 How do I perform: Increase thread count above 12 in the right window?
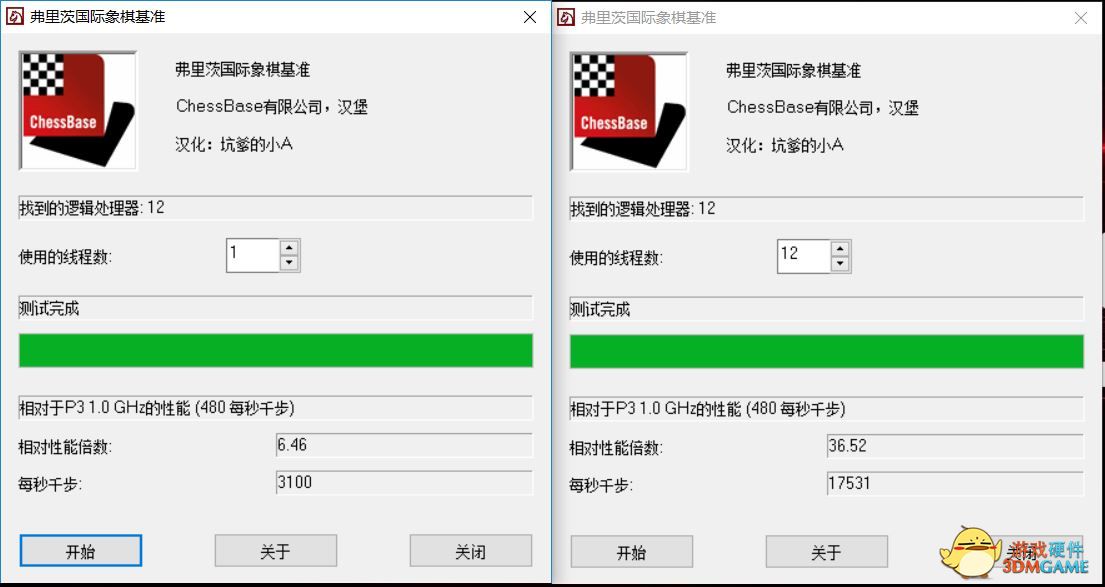[840, 248]
